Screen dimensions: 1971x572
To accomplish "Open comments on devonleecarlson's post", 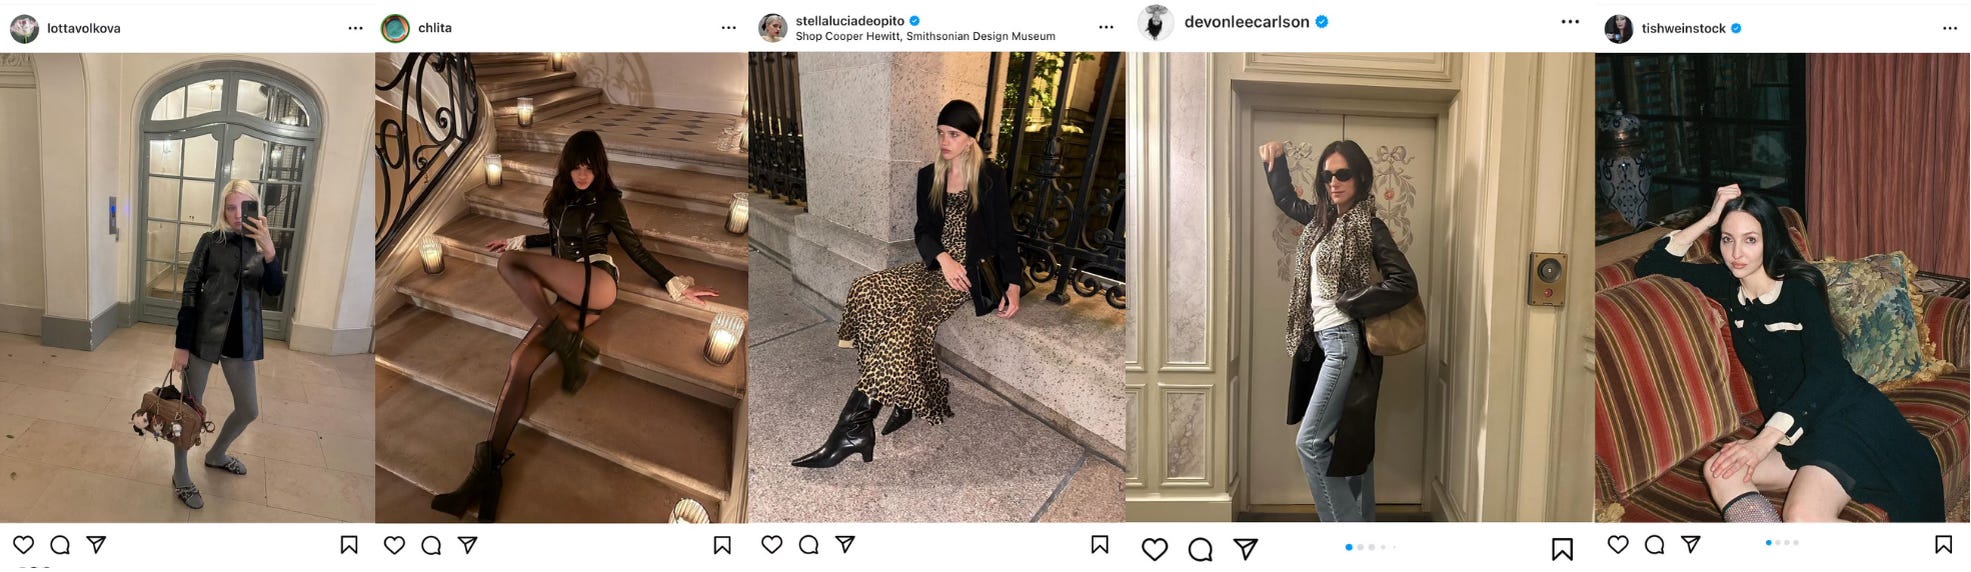I will (x=1200, y=549).
